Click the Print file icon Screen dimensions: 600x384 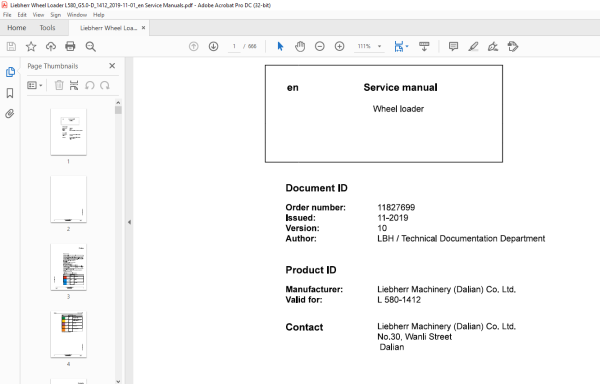70,47
